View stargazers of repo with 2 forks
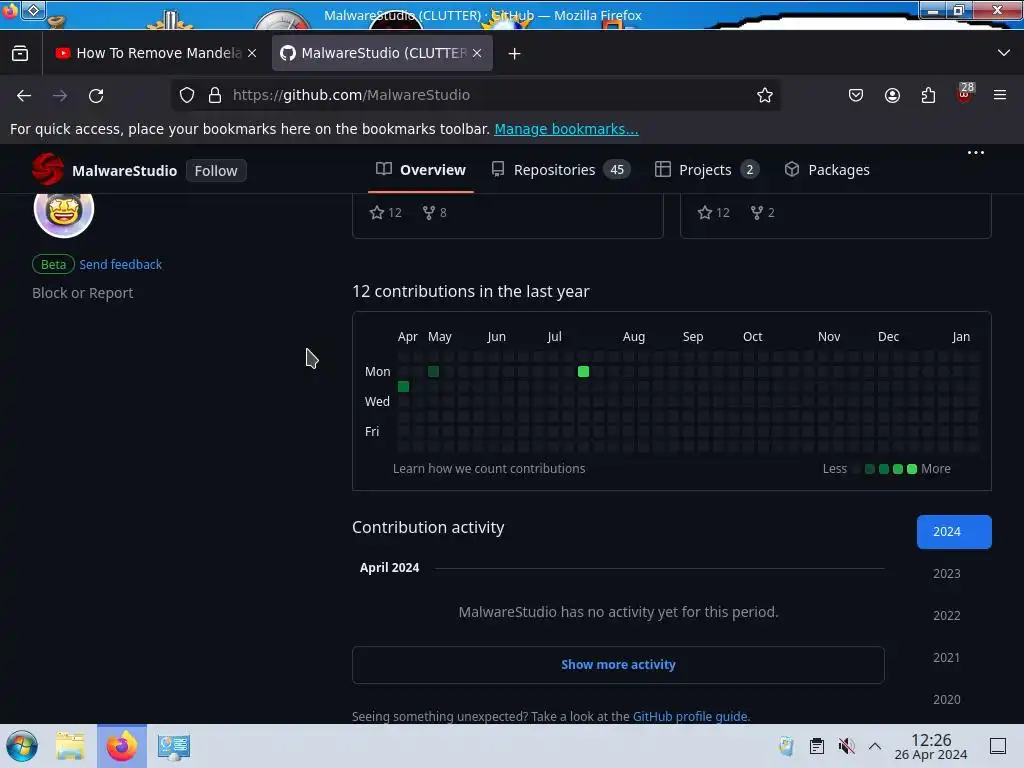This screenshot has height=768, width=1024. pos(714,213)
